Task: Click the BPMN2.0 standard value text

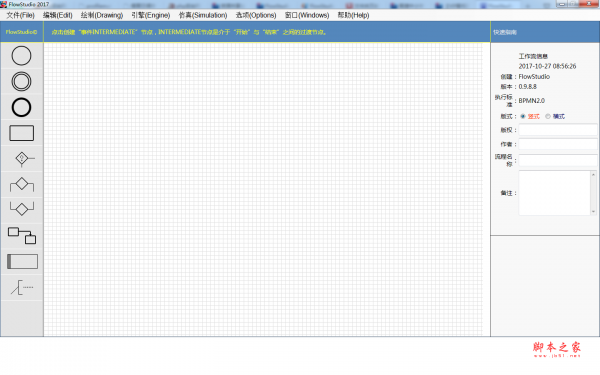Action: click(x=532, y=101)
